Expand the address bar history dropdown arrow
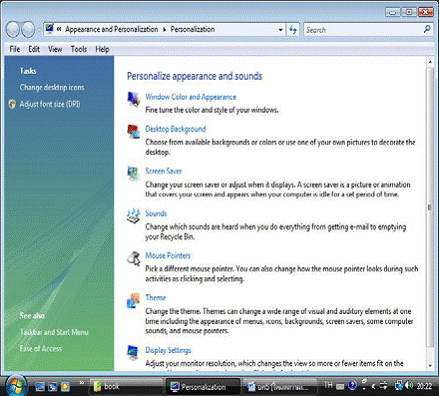Viewport: 439px width, 396px height. point(280,30)
